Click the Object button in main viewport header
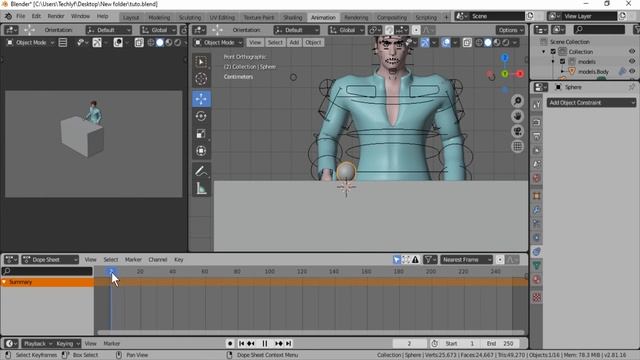Screen dimensions: 640x360 point(313,42)
